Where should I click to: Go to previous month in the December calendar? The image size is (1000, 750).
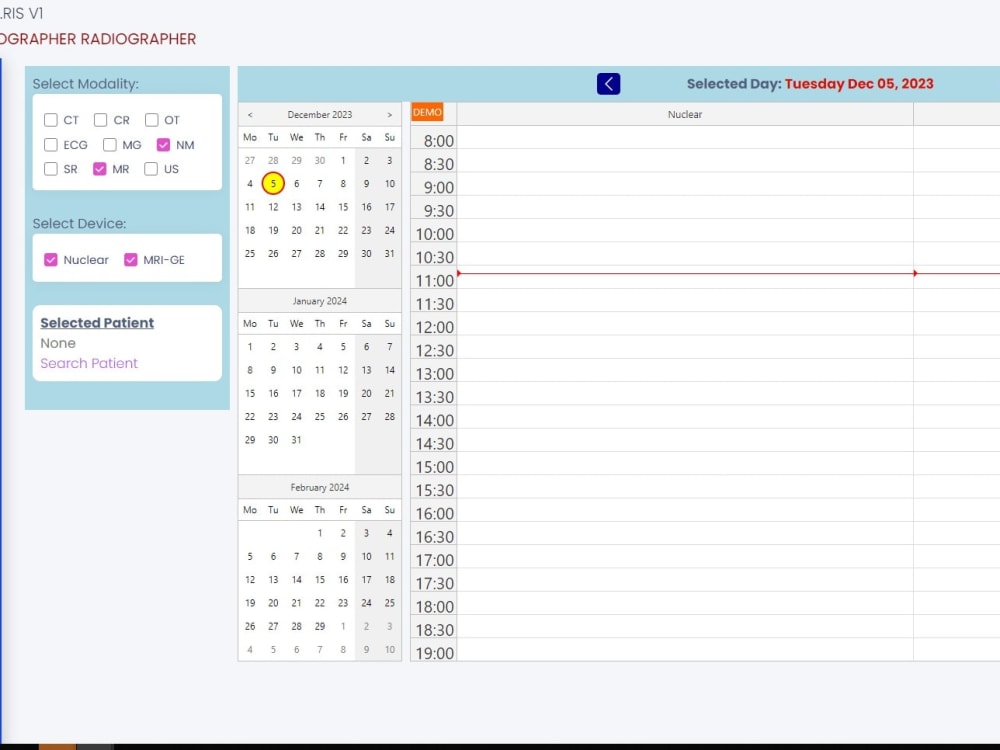249,114
